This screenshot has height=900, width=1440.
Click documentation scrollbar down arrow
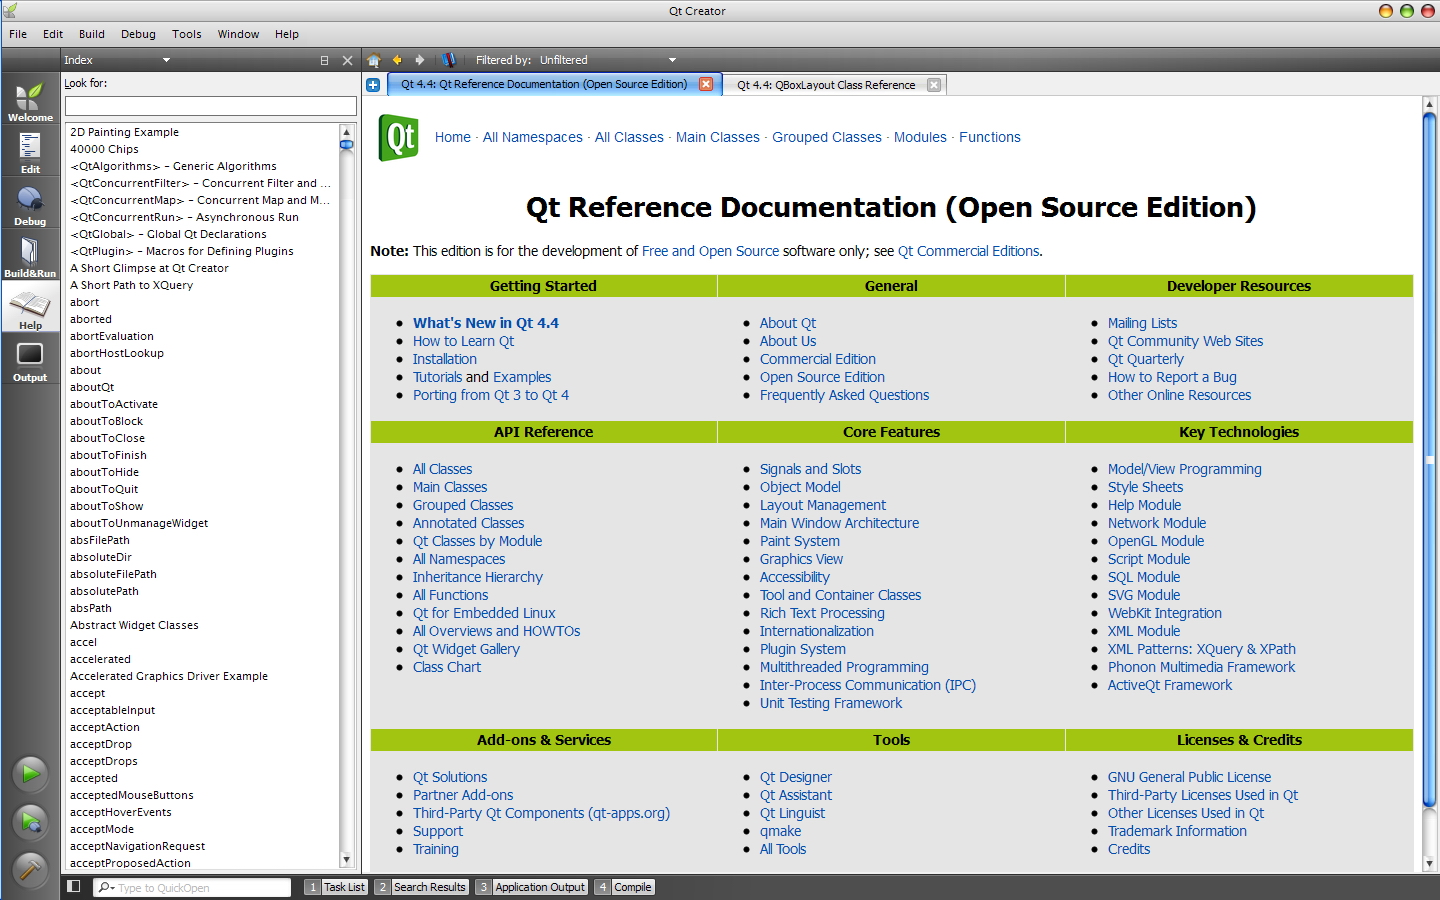pyautogui.click(x=1429, y=863)
